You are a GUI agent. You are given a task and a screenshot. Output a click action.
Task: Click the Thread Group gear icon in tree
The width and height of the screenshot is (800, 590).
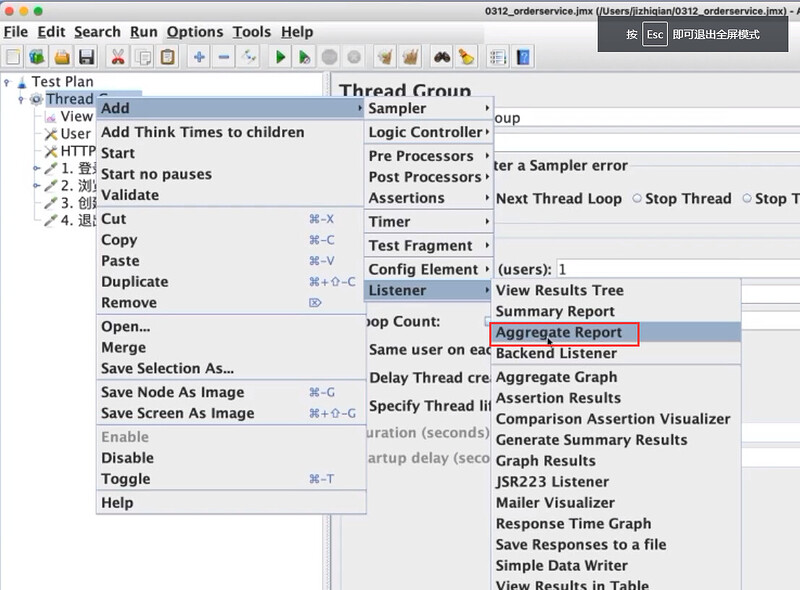36,99
